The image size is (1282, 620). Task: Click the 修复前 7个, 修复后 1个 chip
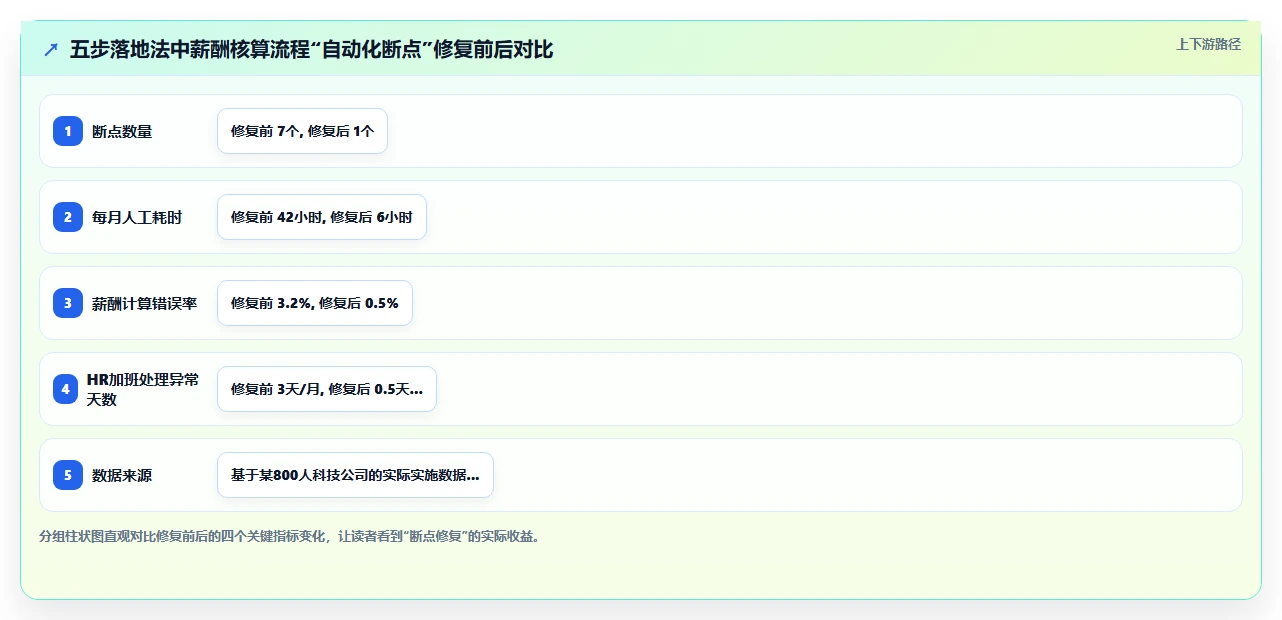pos(302,131)
